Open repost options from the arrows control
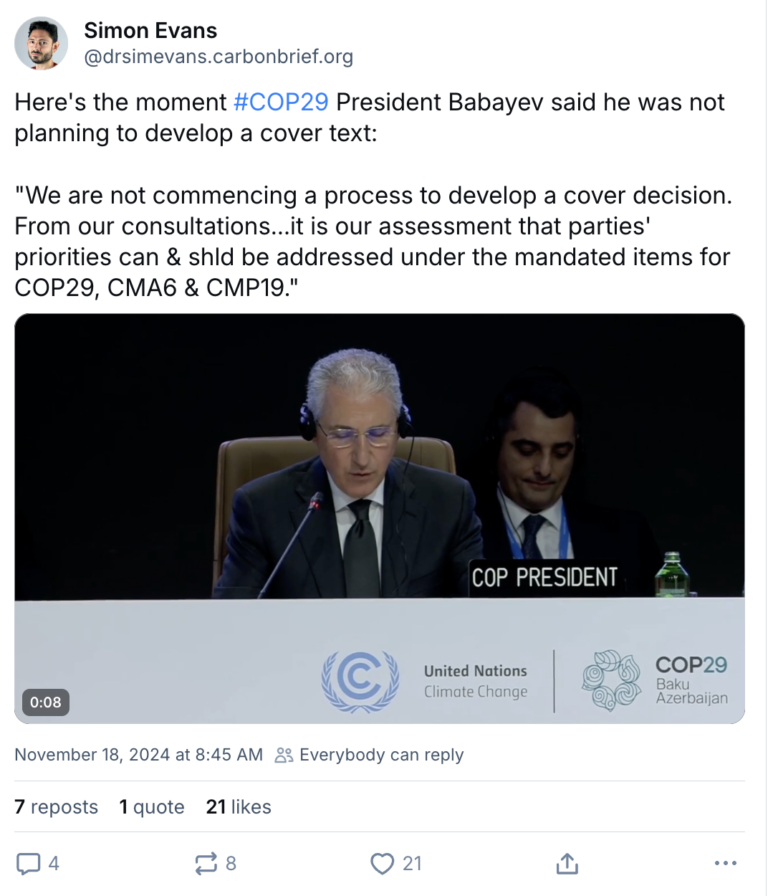Image resolution: width=768 pixels, height=896 pixels. (x=206, y=862)
